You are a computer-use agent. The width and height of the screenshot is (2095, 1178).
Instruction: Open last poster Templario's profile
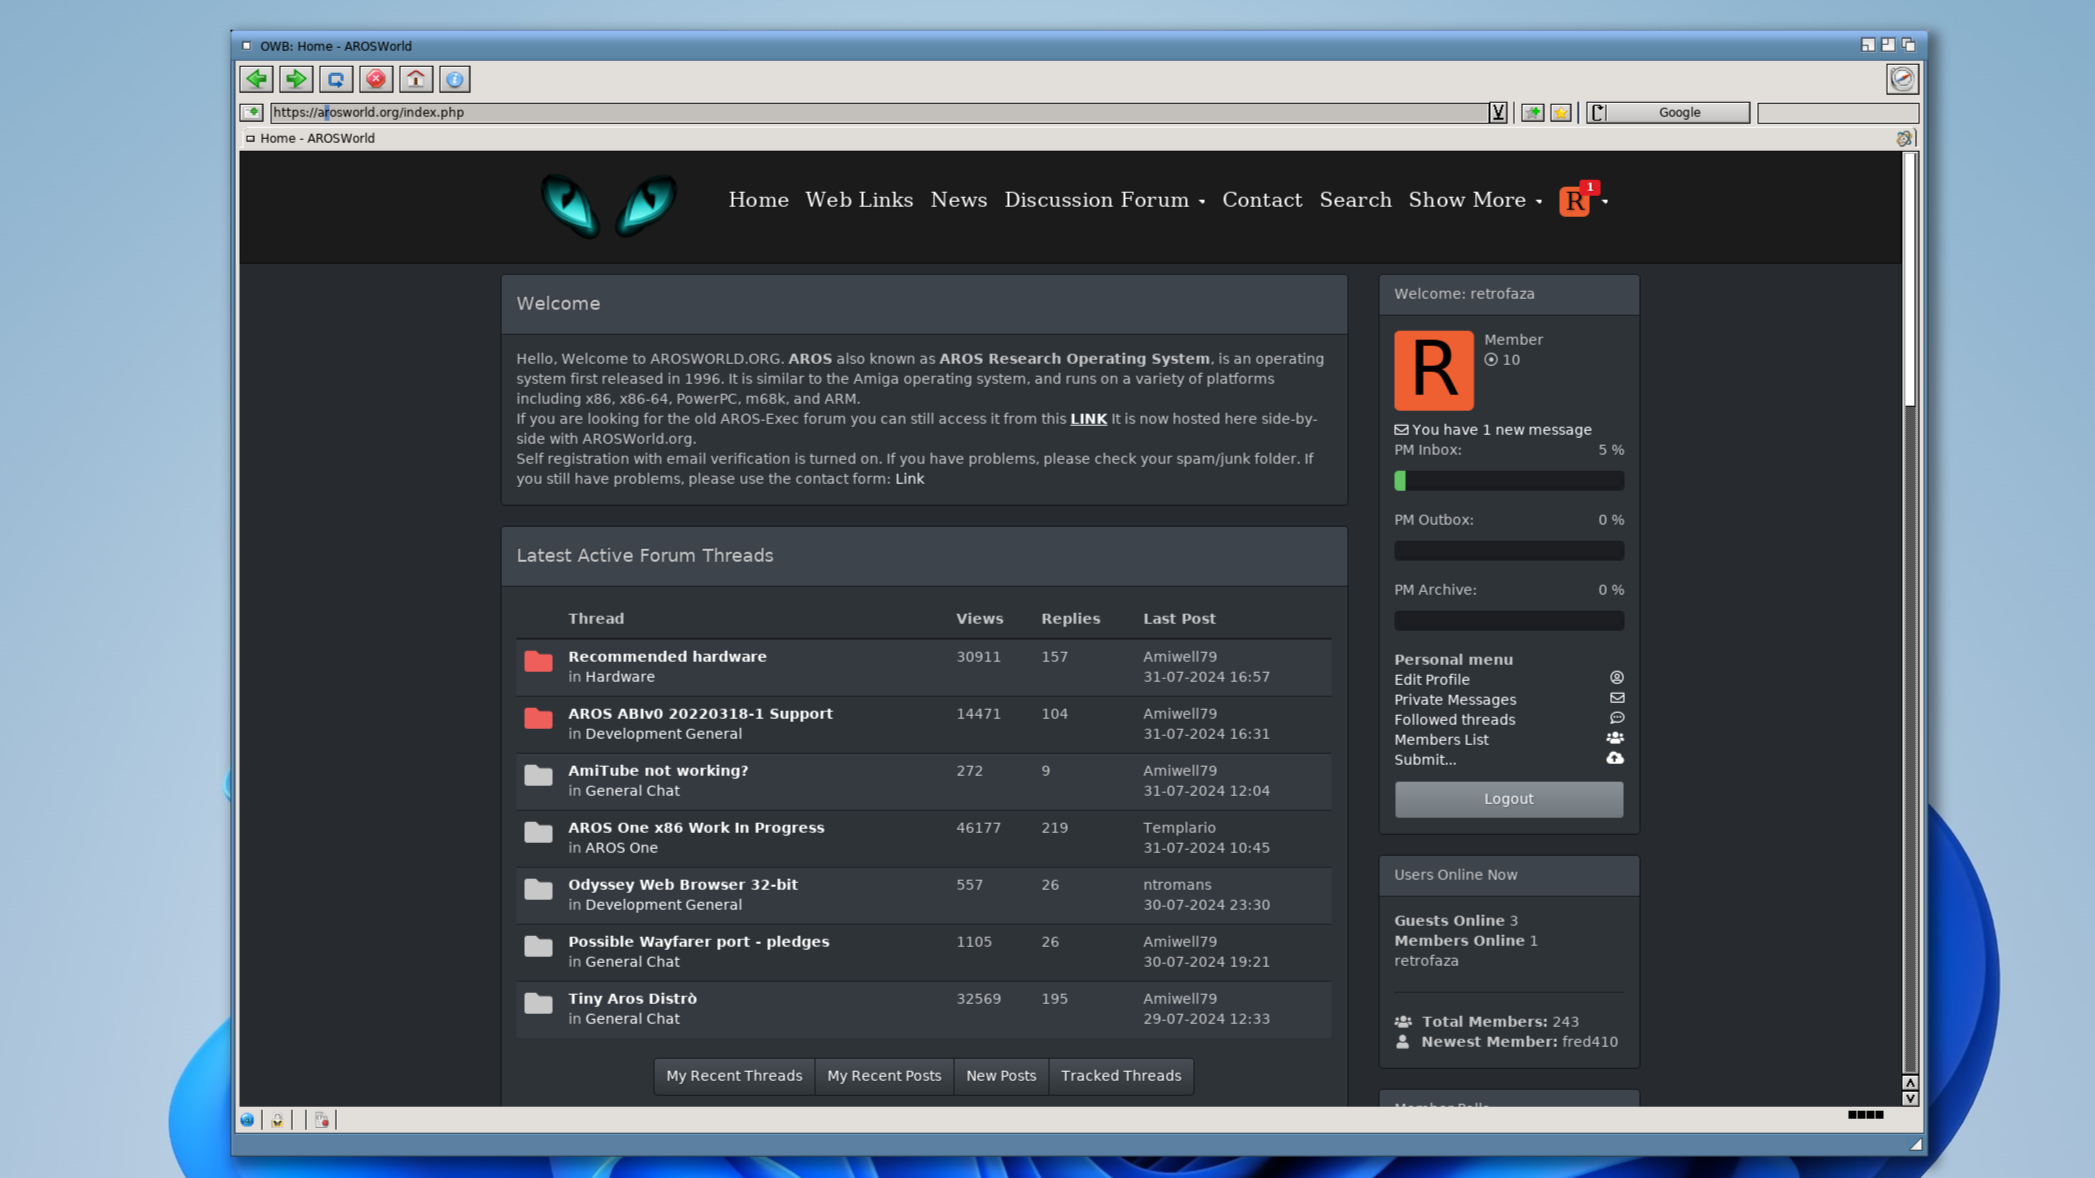coord(1179,827)
